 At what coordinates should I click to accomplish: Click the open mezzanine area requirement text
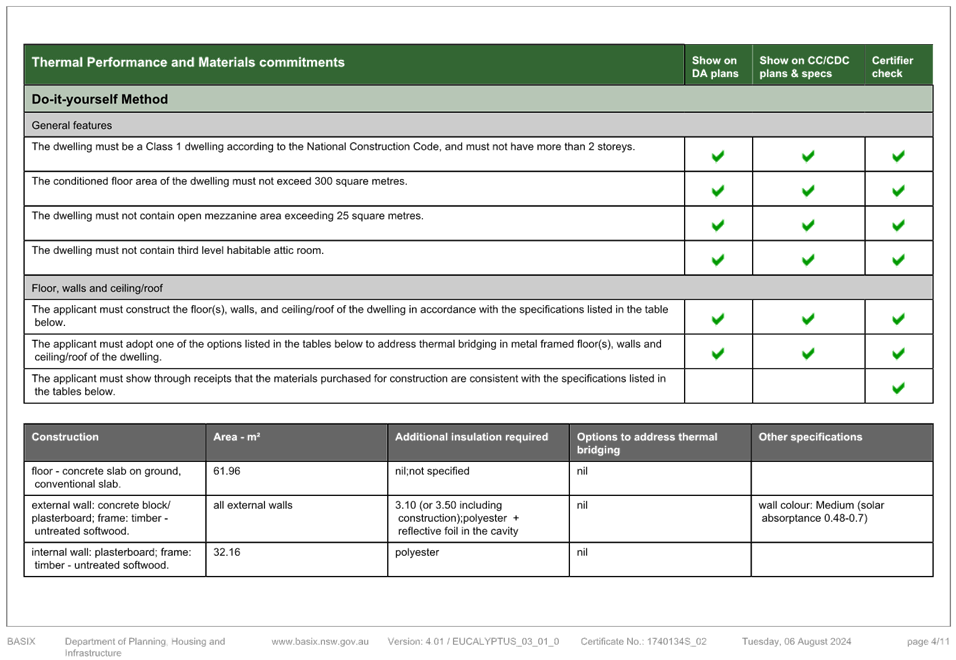[x=227, y=216]
